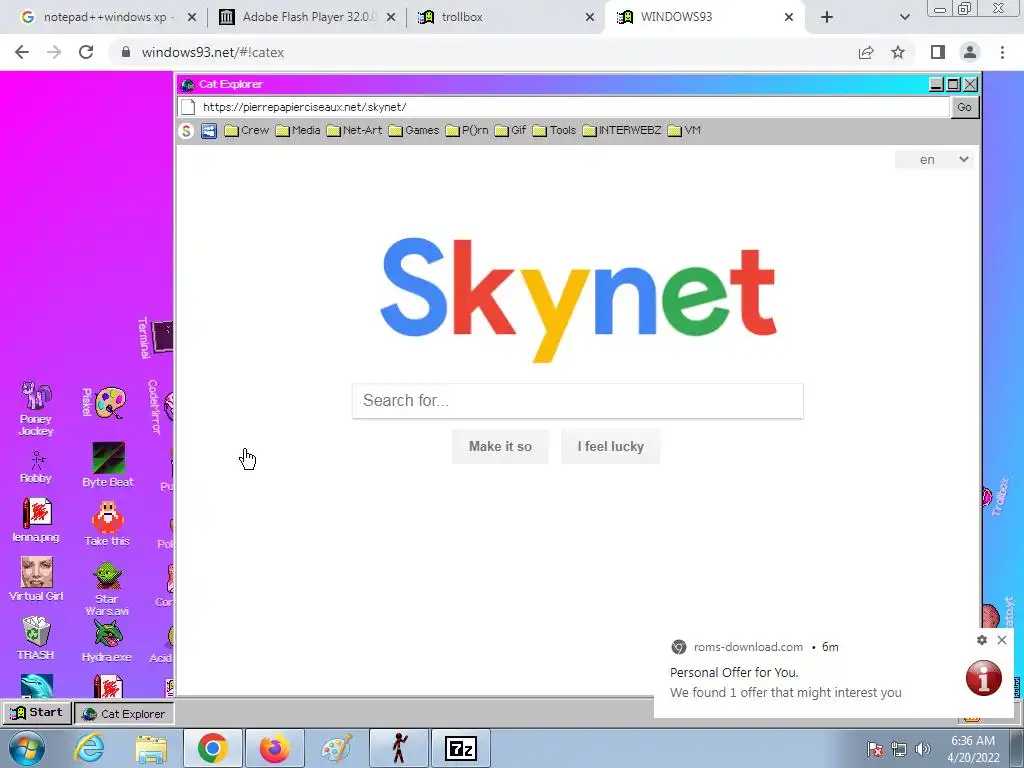Open the Chrome profile avatar
The height and width of the screenshot is (768, 1024).
pyautogui.click(x=970, y=52)
